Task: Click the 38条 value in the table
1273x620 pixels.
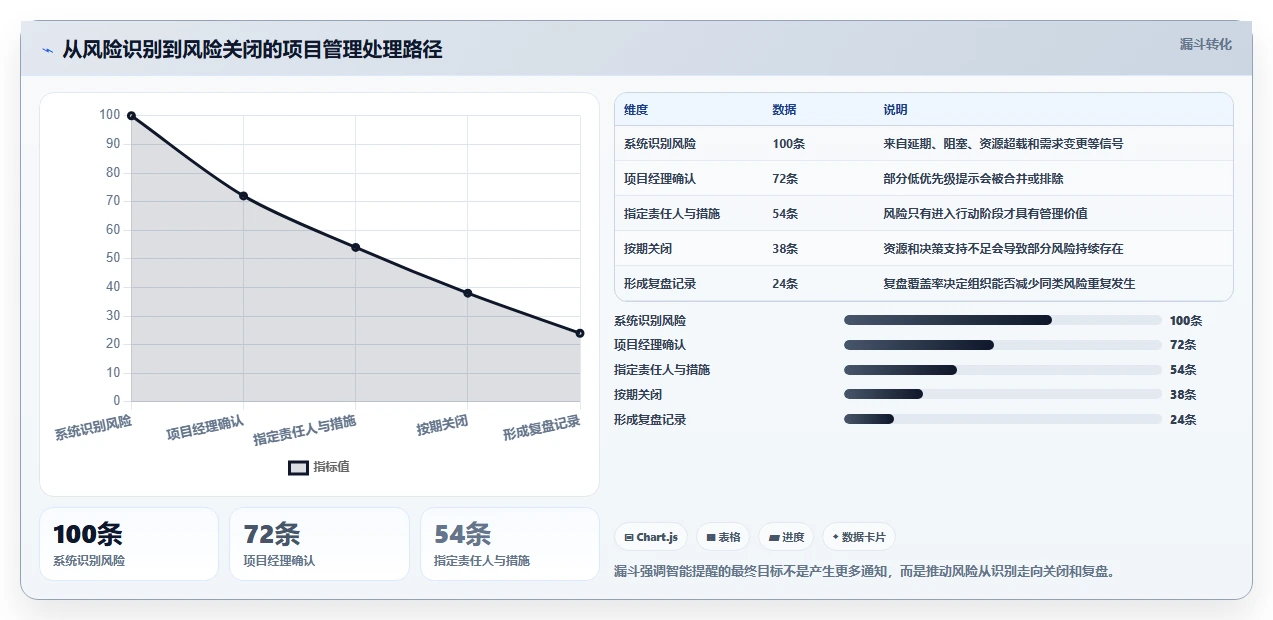Action: click(785, 249)
